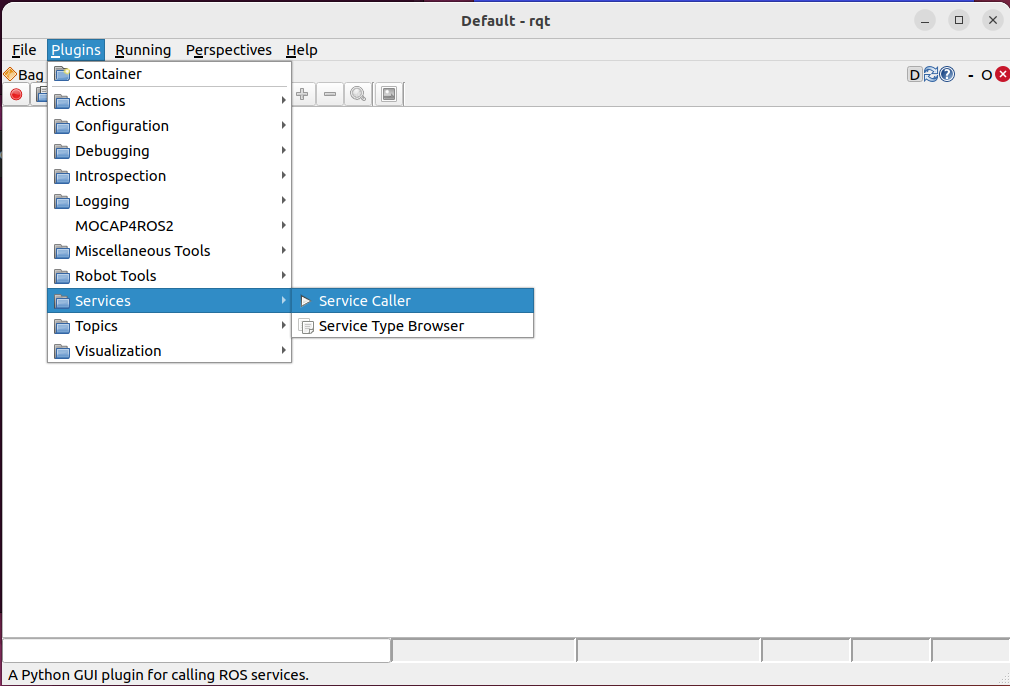Click the Load Bag file icon

41,94
